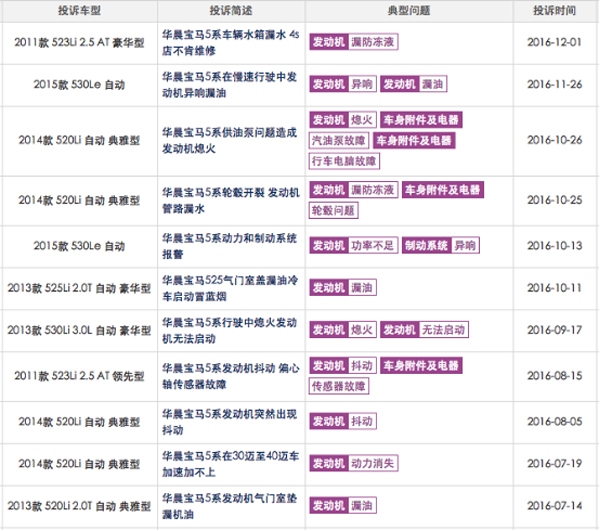Select 2014款 520Li model in 2016-10-26 row
Image resolution: width=600 pixels, height=531 pixels.
[x=79, y=140]
